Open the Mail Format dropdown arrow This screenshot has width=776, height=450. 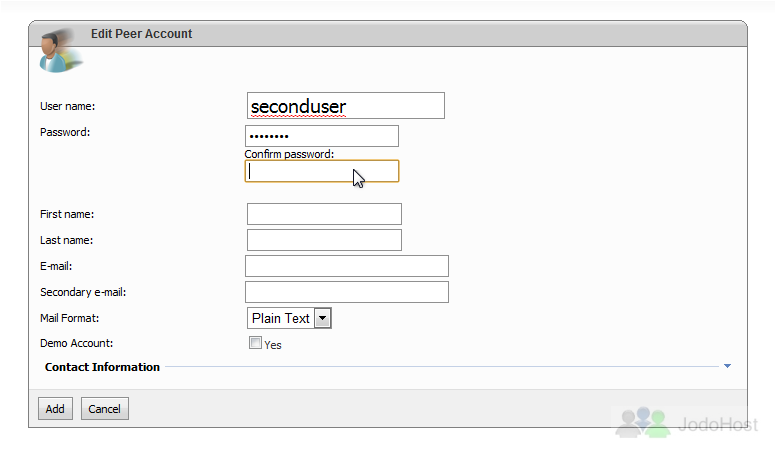323,318
